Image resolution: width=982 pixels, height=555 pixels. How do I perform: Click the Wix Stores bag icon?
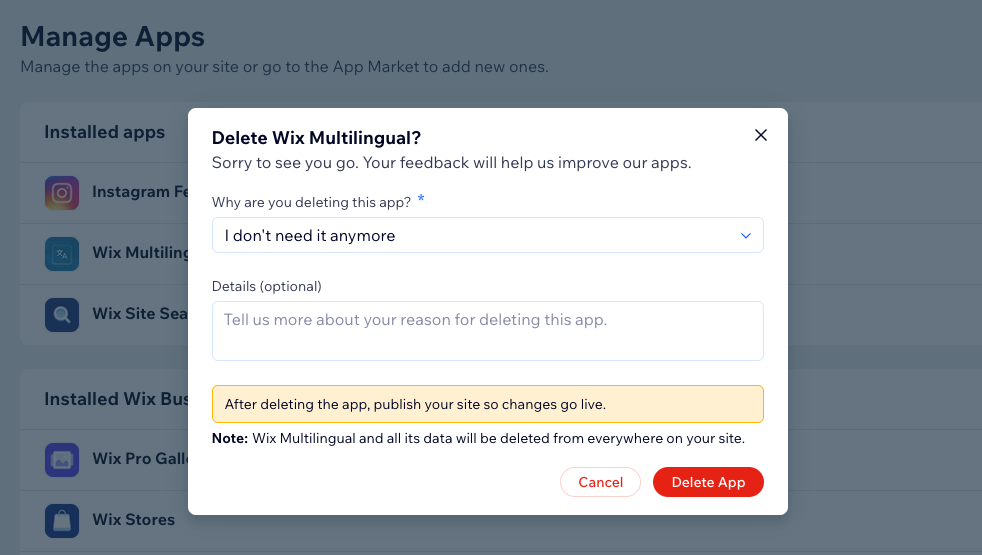(x=62, y=521)
